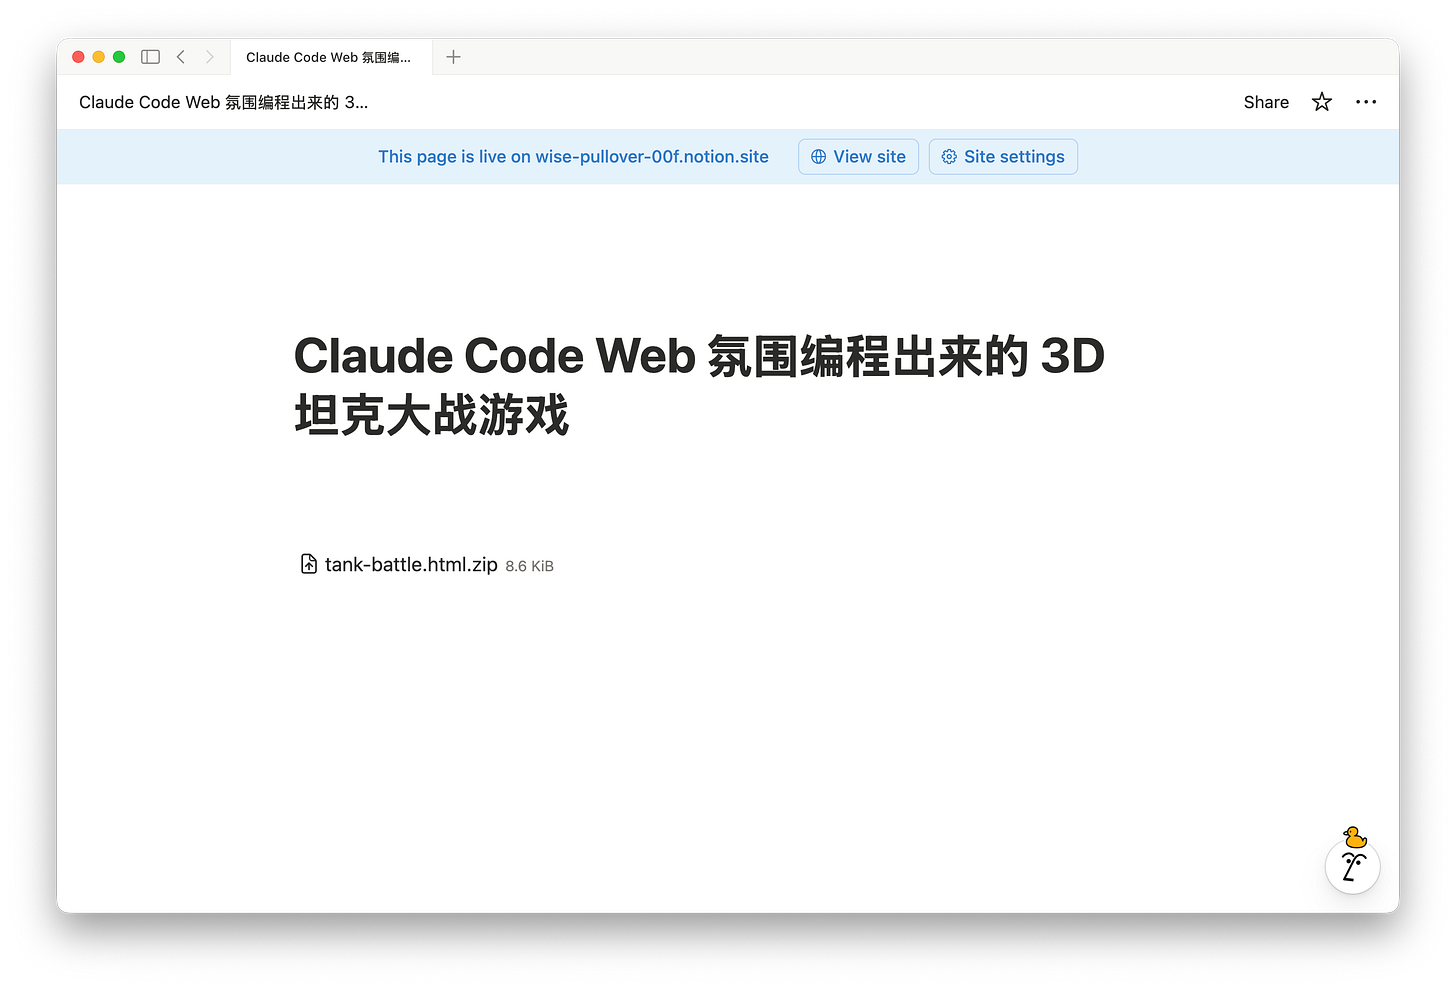Open a new tab with plus icon
This screenshot has width=1456, height=988.
click(x=453, y=57)
